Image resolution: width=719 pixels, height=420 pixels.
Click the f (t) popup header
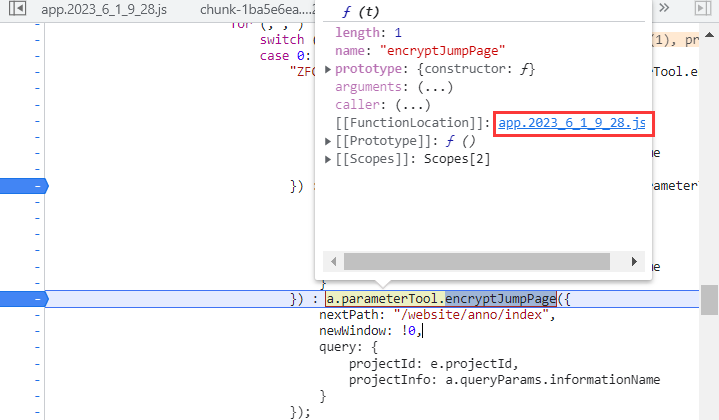362,13
